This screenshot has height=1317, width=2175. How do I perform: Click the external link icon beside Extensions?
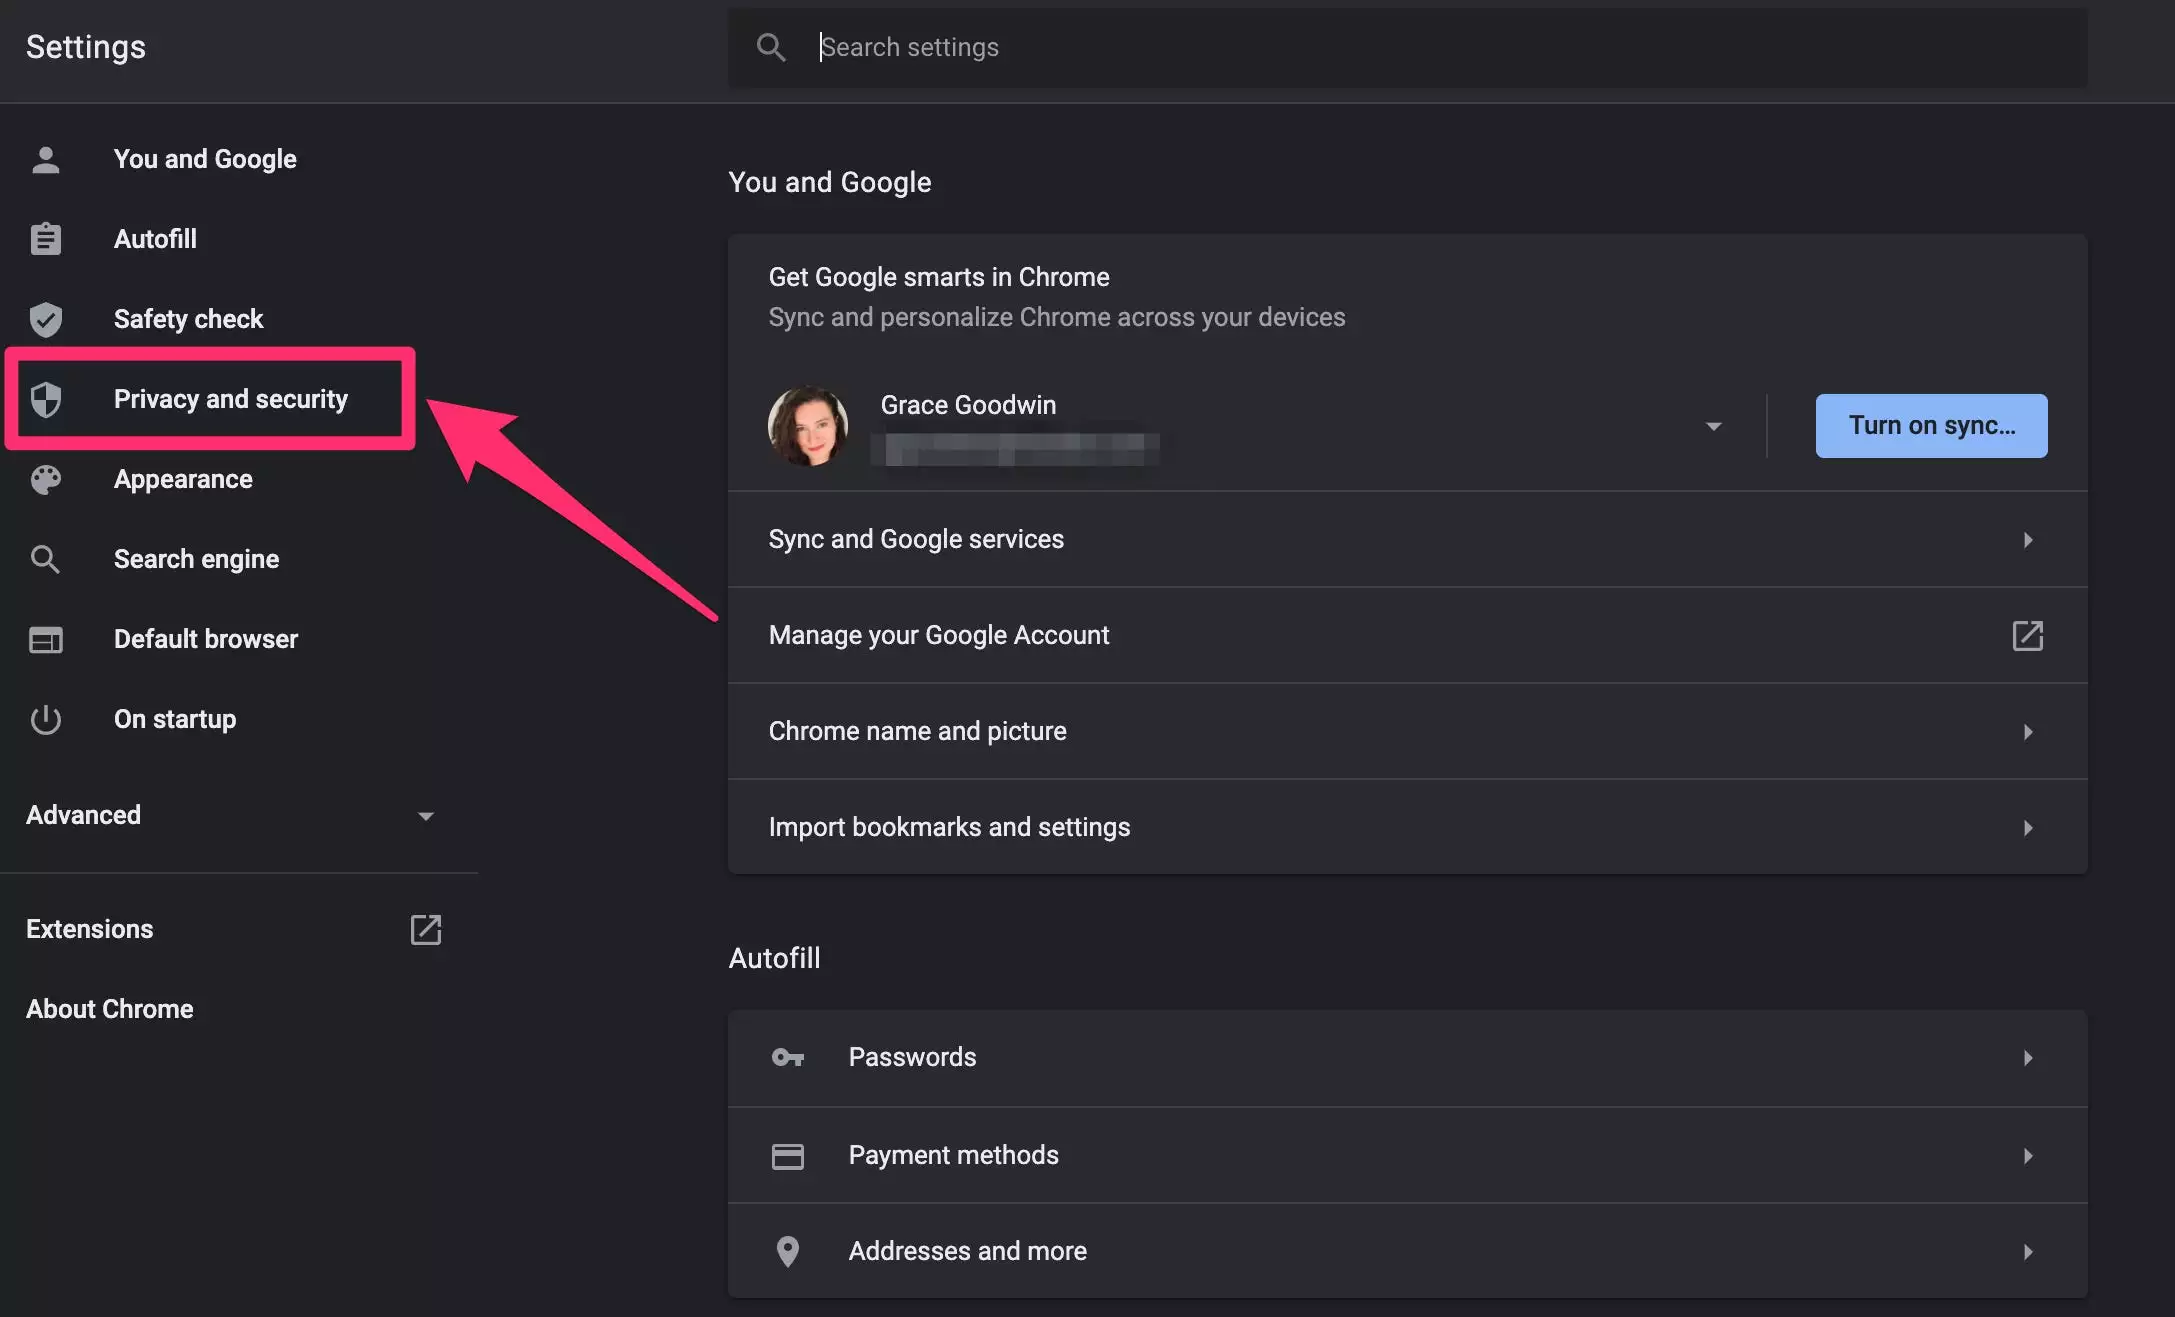426,929
